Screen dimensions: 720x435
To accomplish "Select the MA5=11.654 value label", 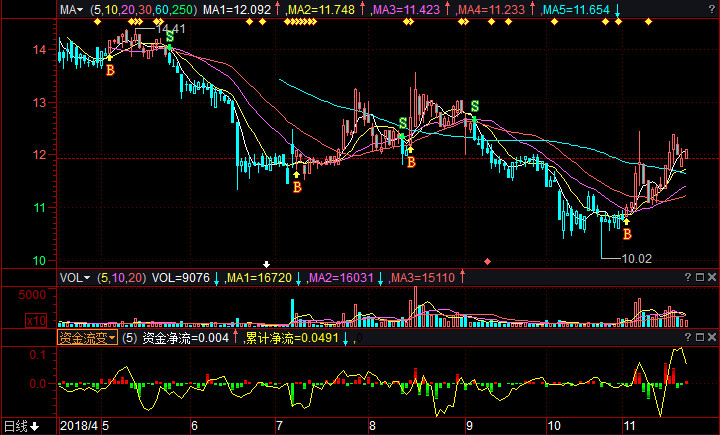I will [x=576, y=9].
